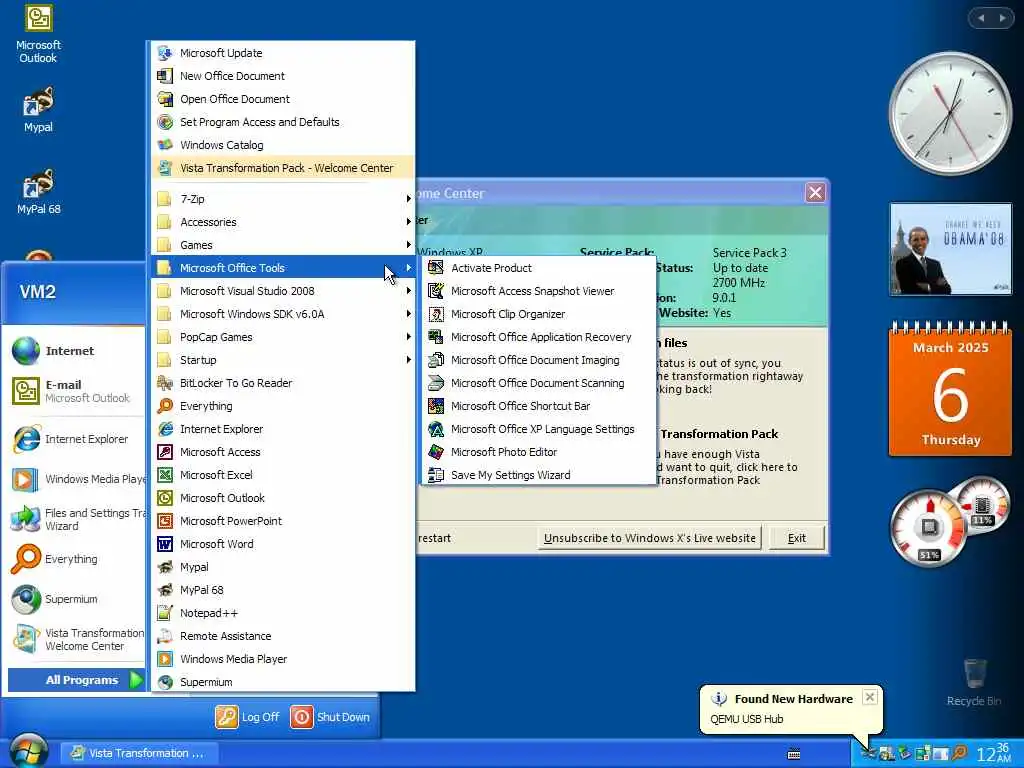
Task: Expand the Startup folder submenu
Action: click(x=283, y=360)
